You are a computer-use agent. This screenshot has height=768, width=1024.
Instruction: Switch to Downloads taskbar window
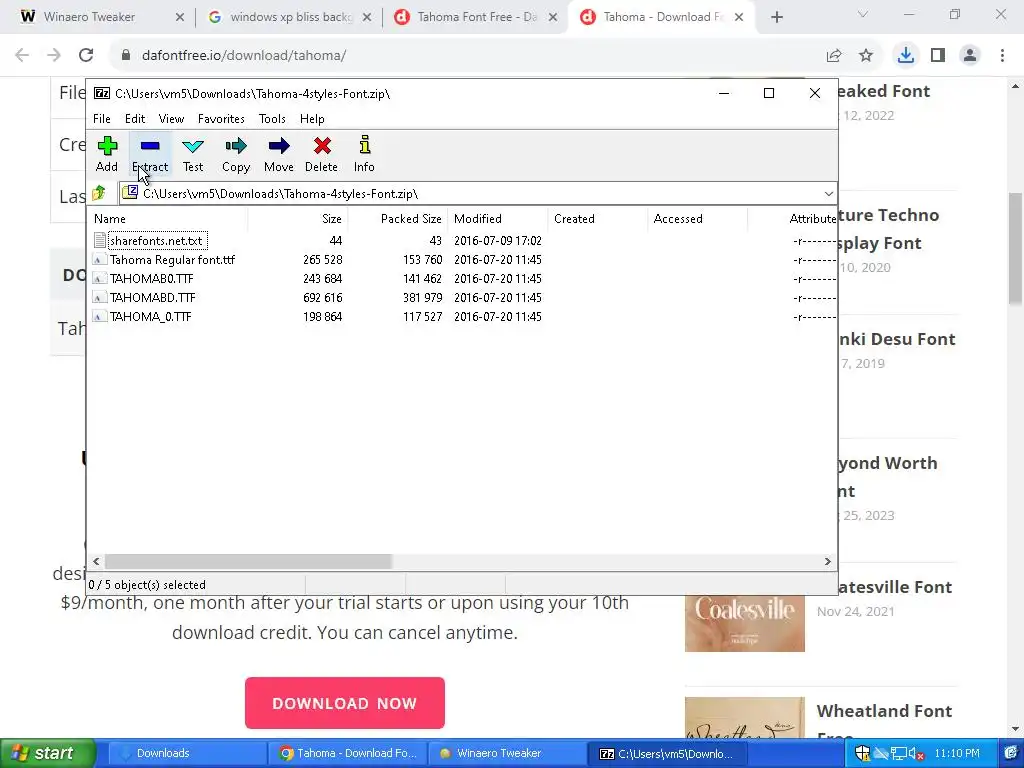pyautogui.click(x=187, y=754)
